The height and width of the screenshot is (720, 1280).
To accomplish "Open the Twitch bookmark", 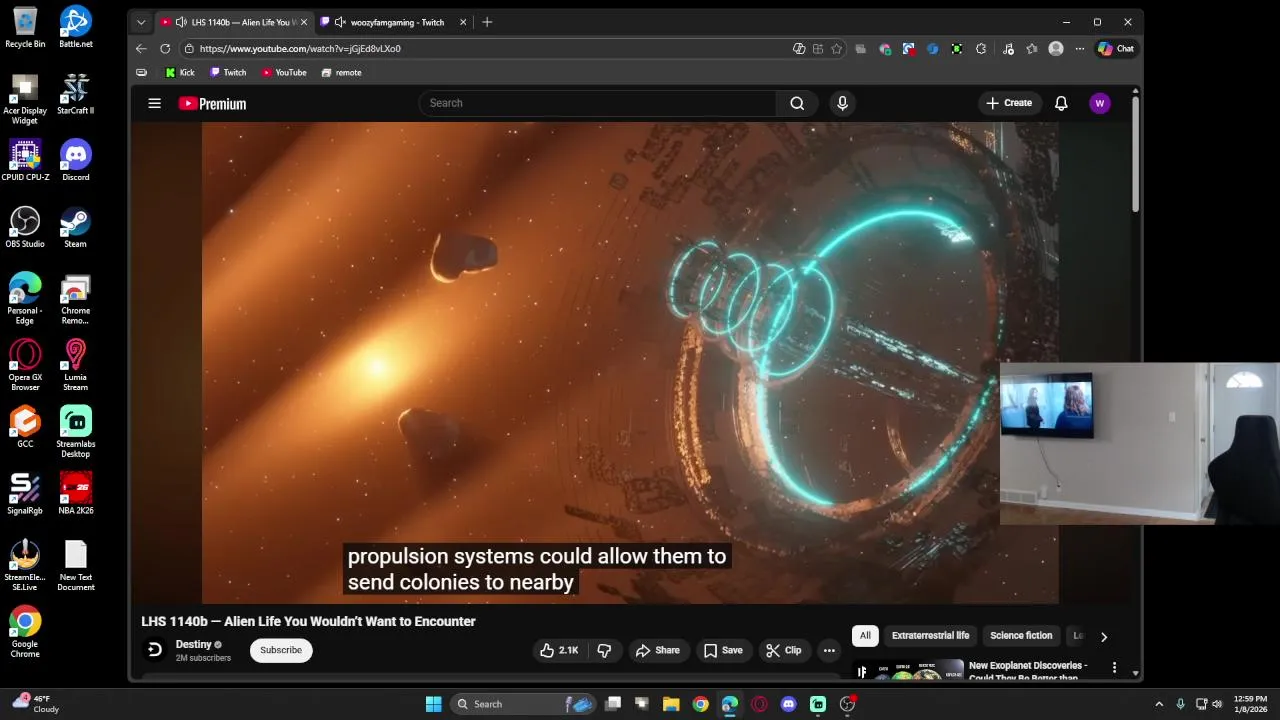I will coord(228,73).
